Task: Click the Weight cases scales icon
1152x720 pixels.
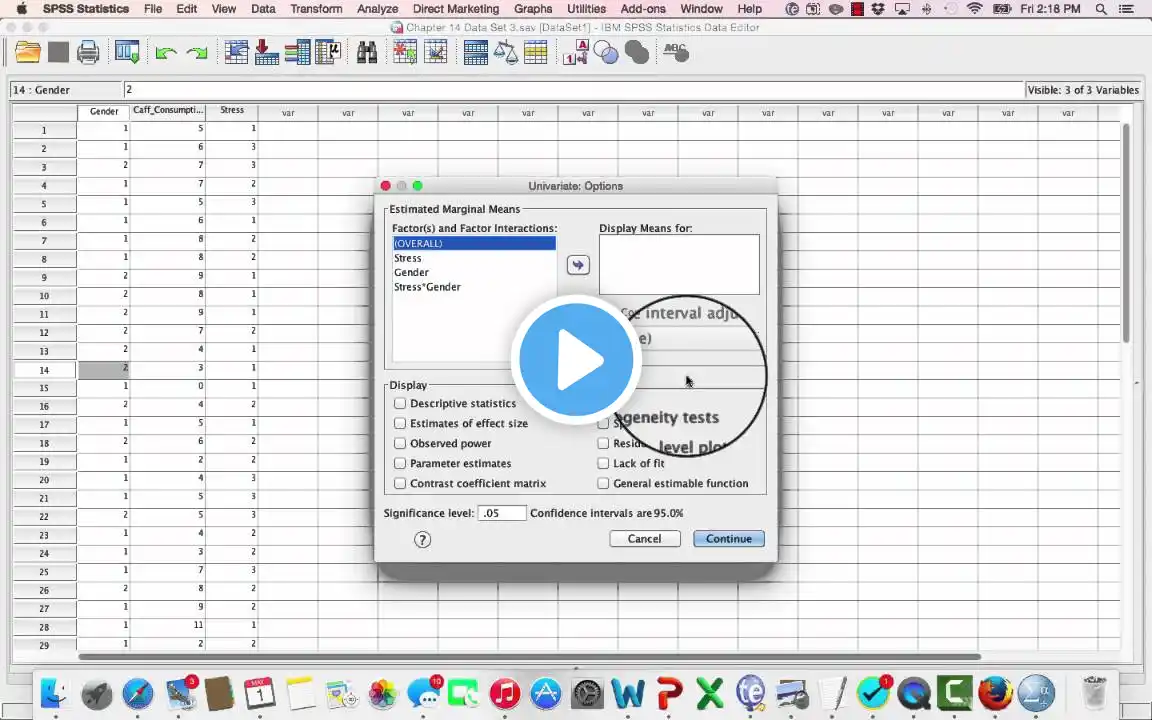Action: tap(505, 53)
